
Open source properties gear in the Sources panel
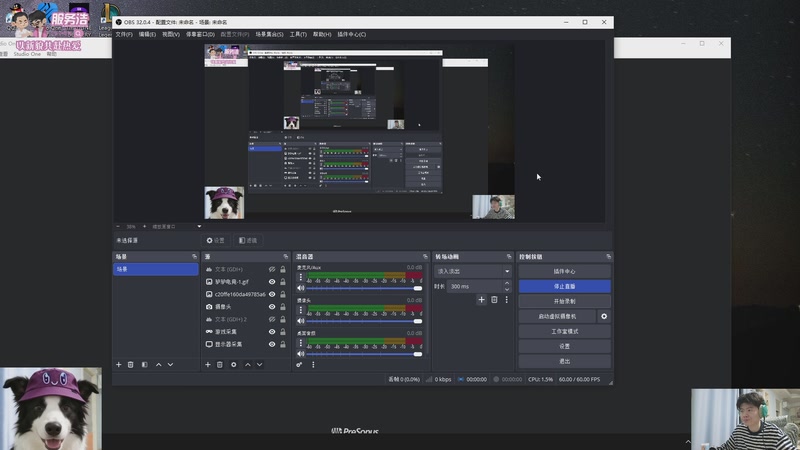234,365
